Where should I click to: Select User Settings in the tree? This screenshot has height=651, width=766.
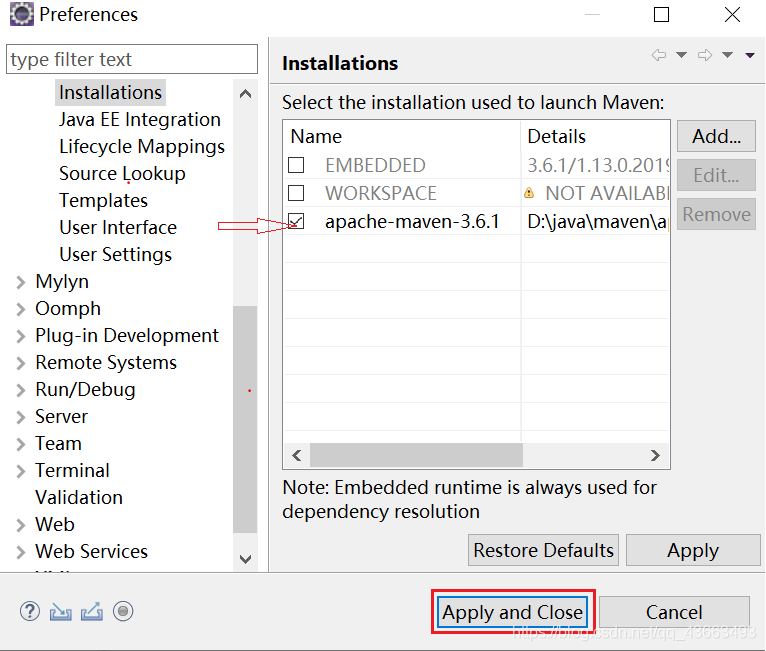click(x=116, y=254)
